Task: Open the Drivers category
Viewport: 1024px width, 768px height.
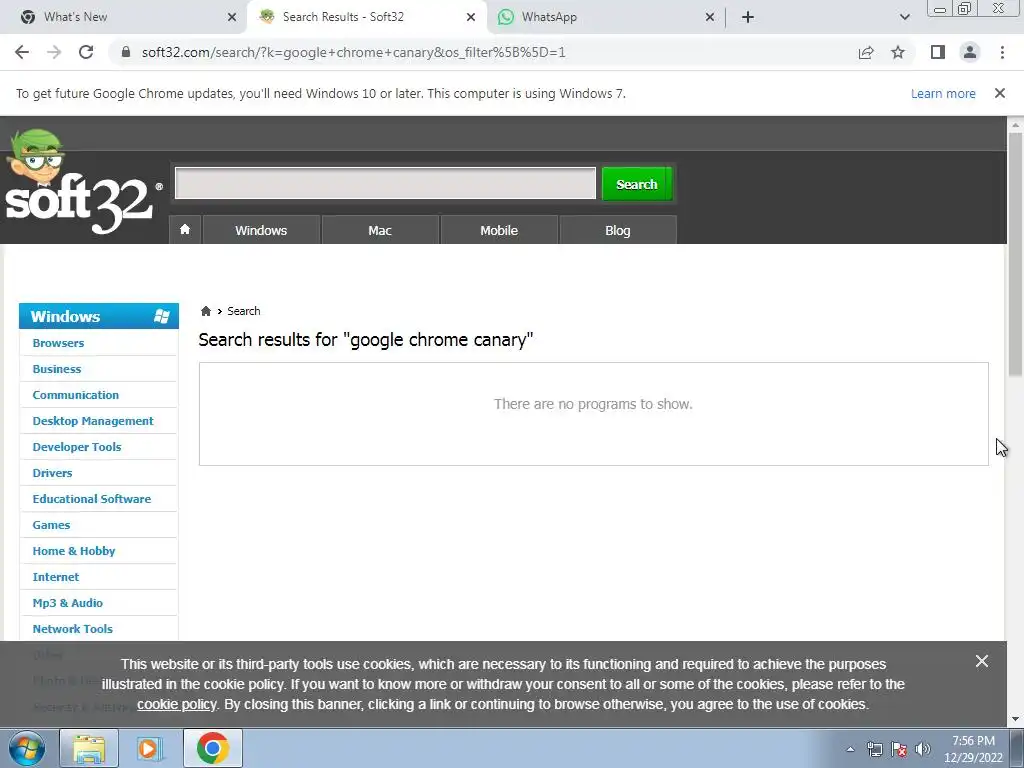Action: pos(52,473)
